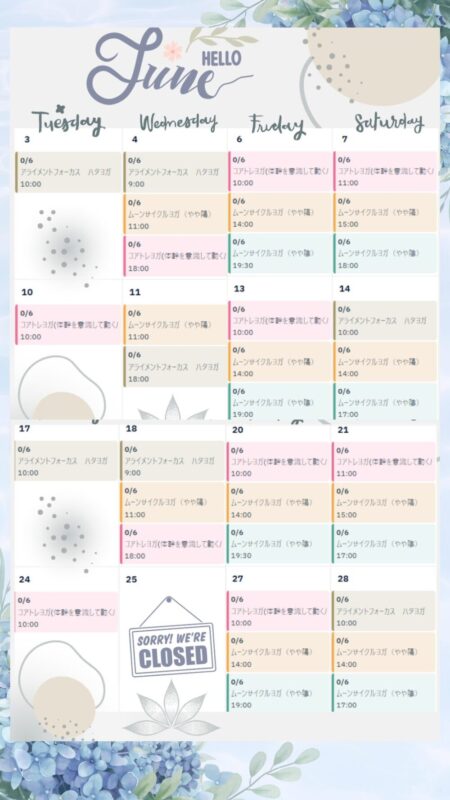The image size is (450, 800).
Task: Click the gray dotted circle graphic under June 17
Action: [x=64, y=533]
